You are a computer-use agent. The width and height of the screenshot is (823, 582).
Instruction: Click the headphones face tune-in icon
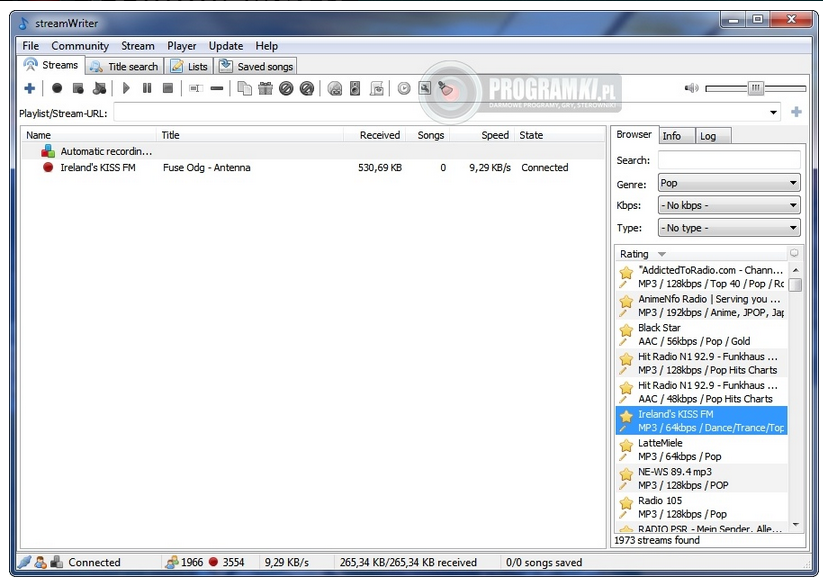335,88
